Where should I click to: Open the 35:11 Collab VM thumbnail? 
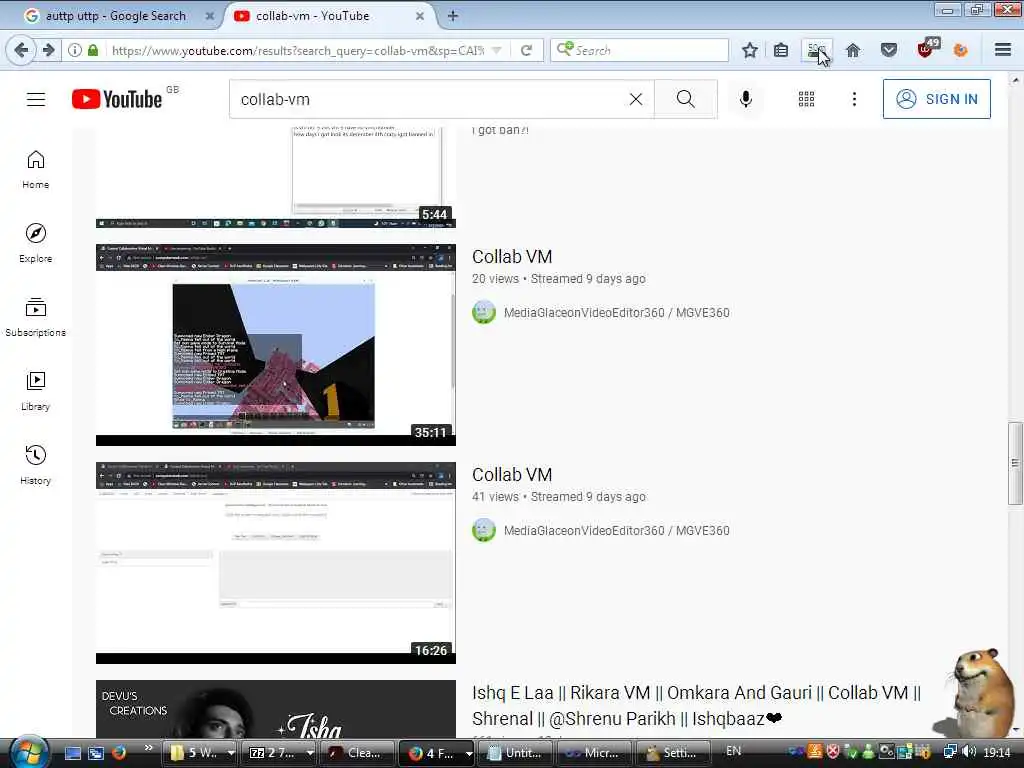[x=276, y=345]
